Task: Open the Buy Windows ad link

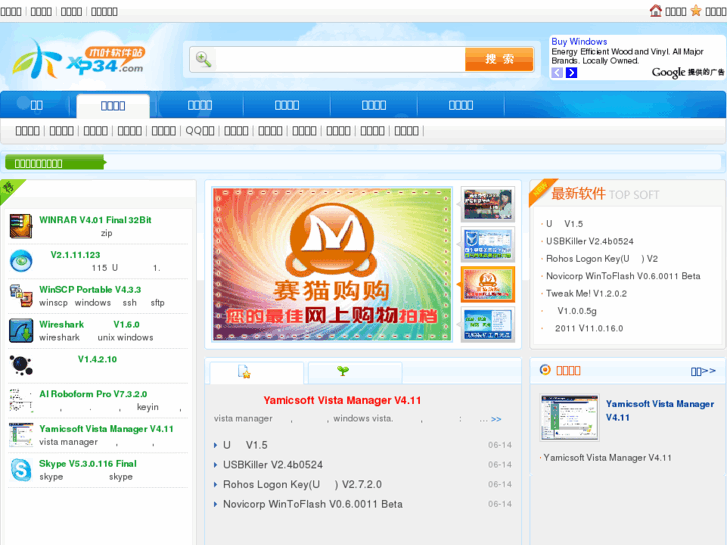Action: click(579, 41)
